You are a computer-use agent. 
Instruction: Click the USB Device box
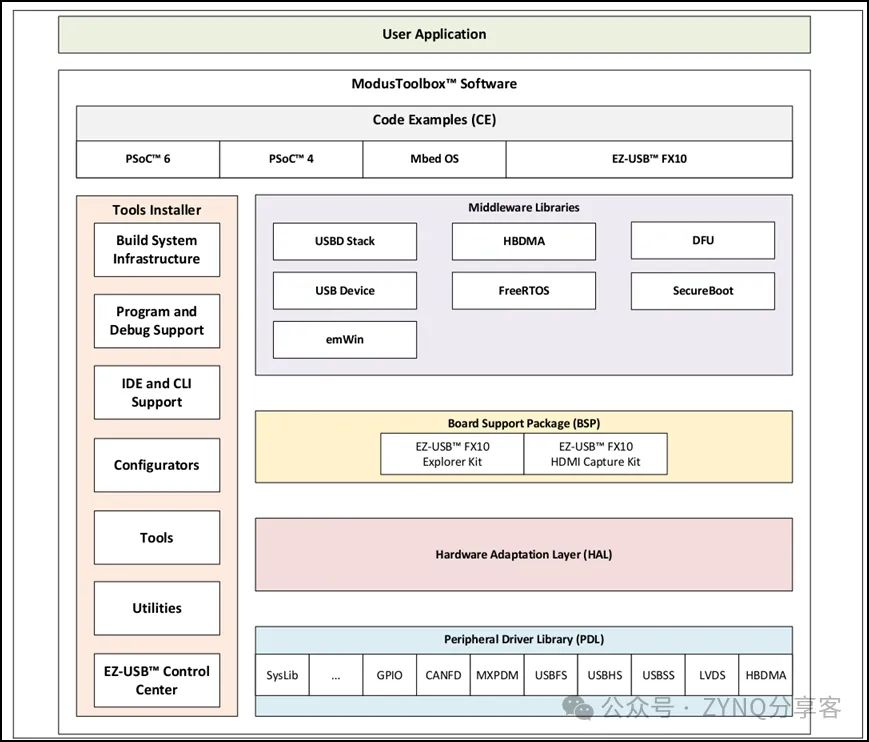(345, 290)
